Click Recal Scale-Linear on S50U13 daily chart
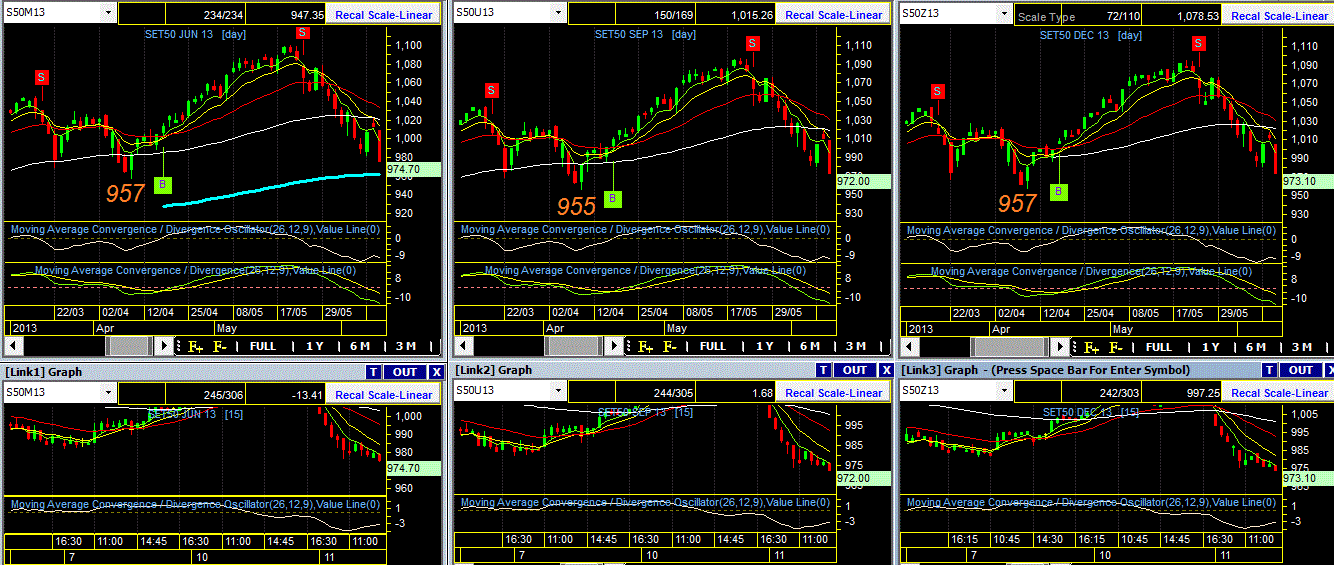Screen dimensions: 1334x565 [x=834, y=15]
